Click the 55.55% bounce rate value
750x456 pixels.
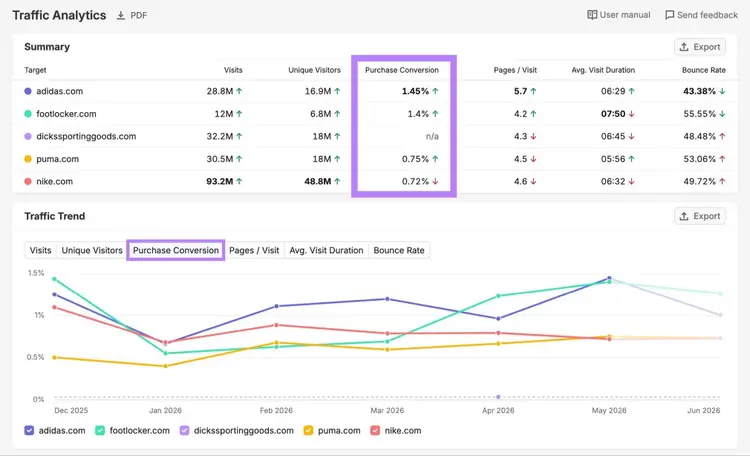coord(699,114)
